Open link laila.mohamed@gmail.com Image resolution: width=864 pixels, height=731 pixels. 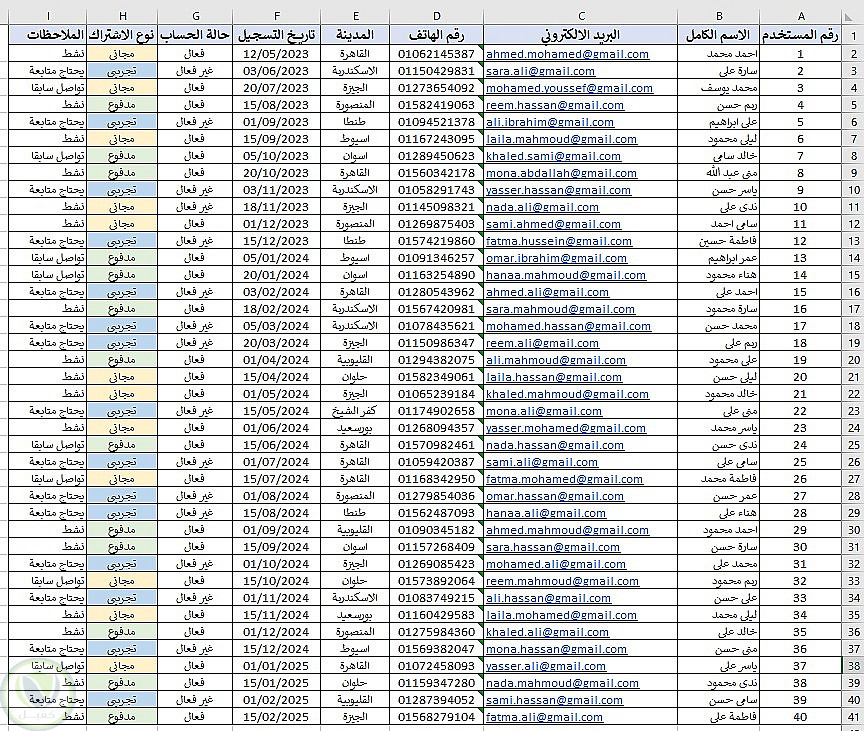pyautogui.click(x=561, y=615)
